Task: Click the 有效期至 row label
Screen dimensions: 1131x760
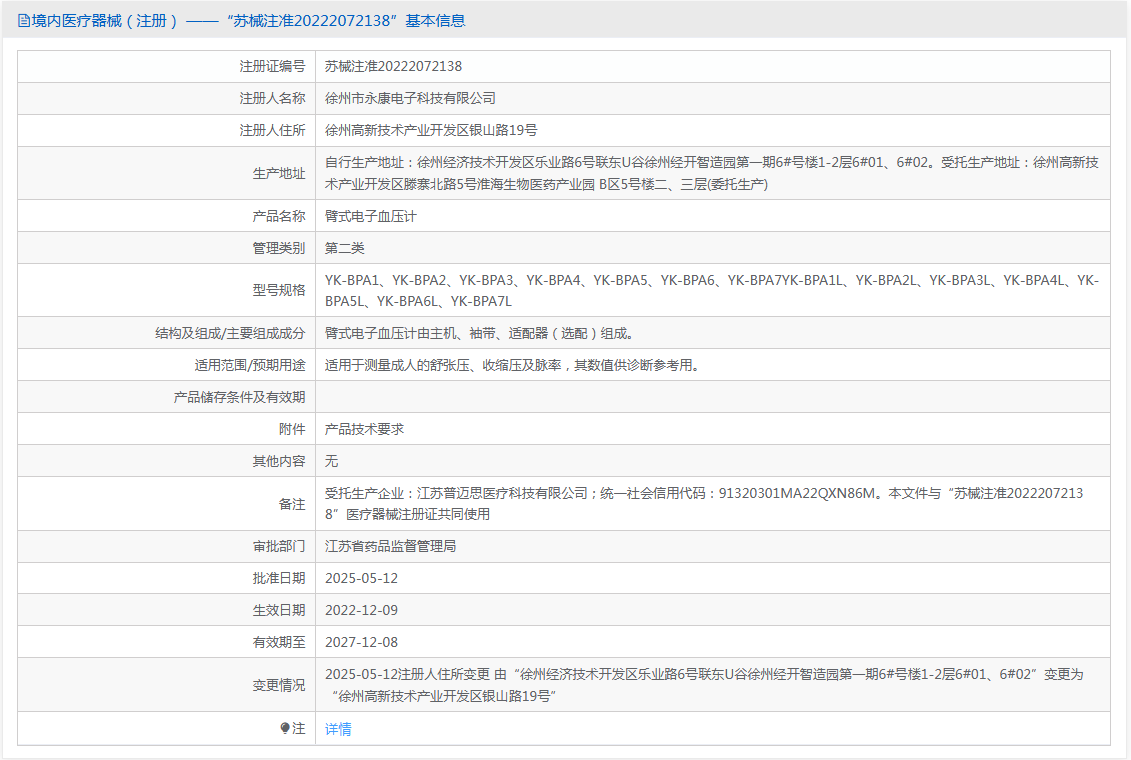Action: pyautogui.click(x=278, y=642)
